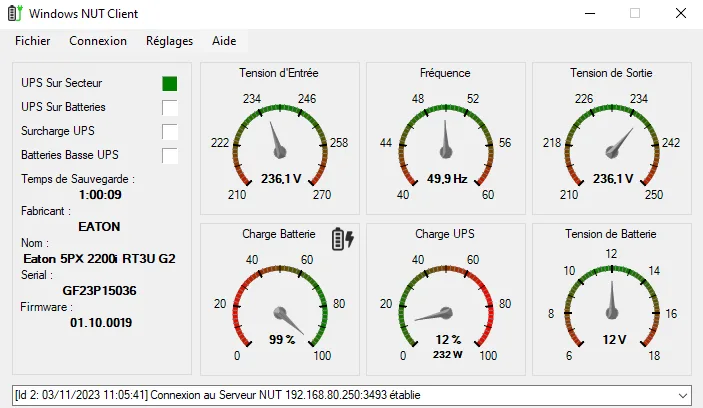Click the Surcharge UPS label
This screenshot has width=703, height=408.
pyautogui.click(x=58, y=131)
